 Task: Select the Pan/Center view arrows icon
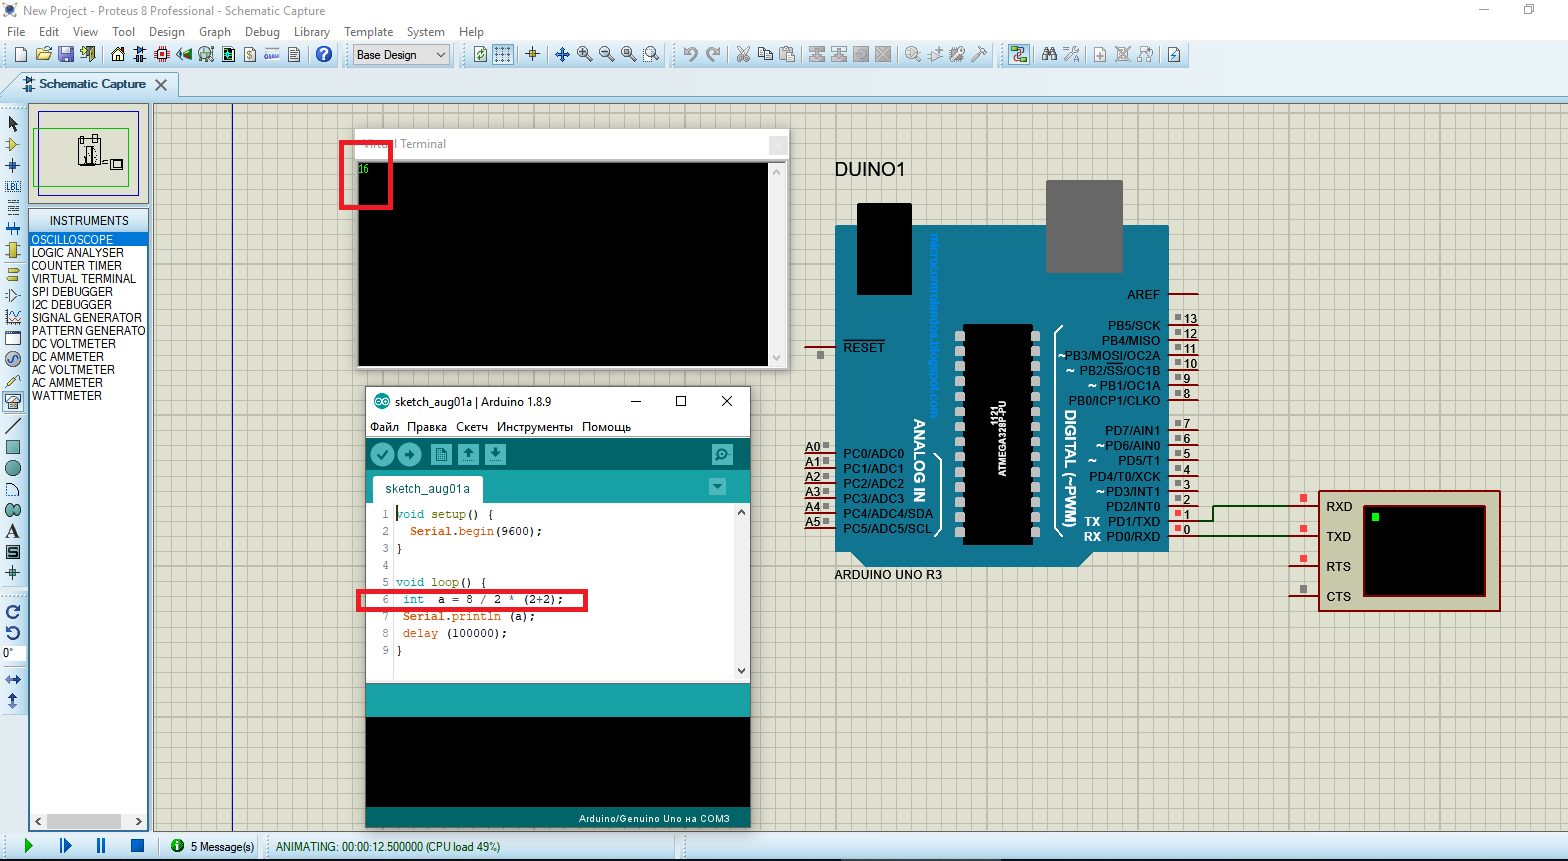[x=563, y=54]
